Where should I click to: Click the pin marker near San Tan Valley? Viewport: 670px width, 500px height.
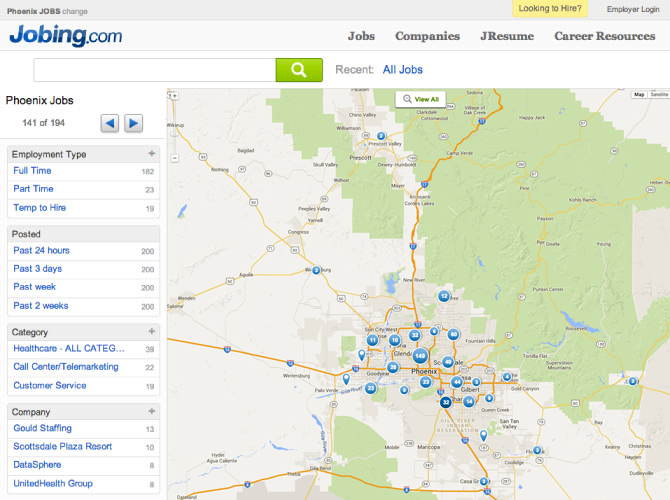[483, 435]
